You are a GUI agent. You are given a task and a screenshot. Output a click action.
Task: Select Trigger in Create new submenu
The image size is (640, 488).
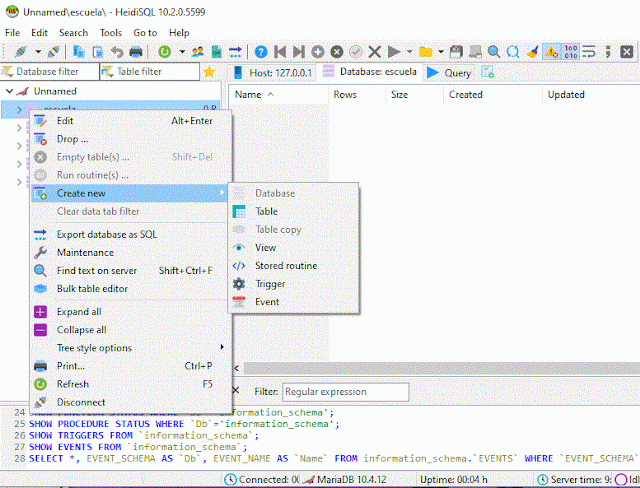coord(293,284)
